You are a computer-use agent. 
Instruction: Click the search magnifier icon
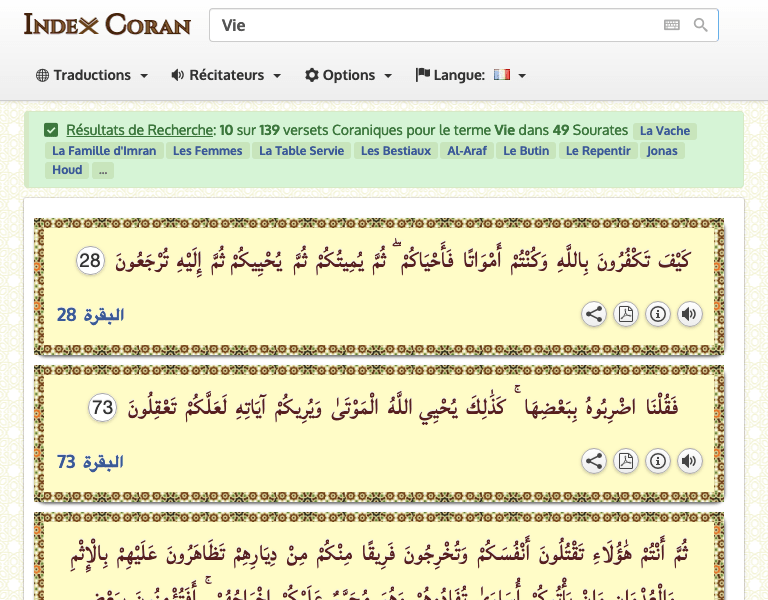[701, 25]
